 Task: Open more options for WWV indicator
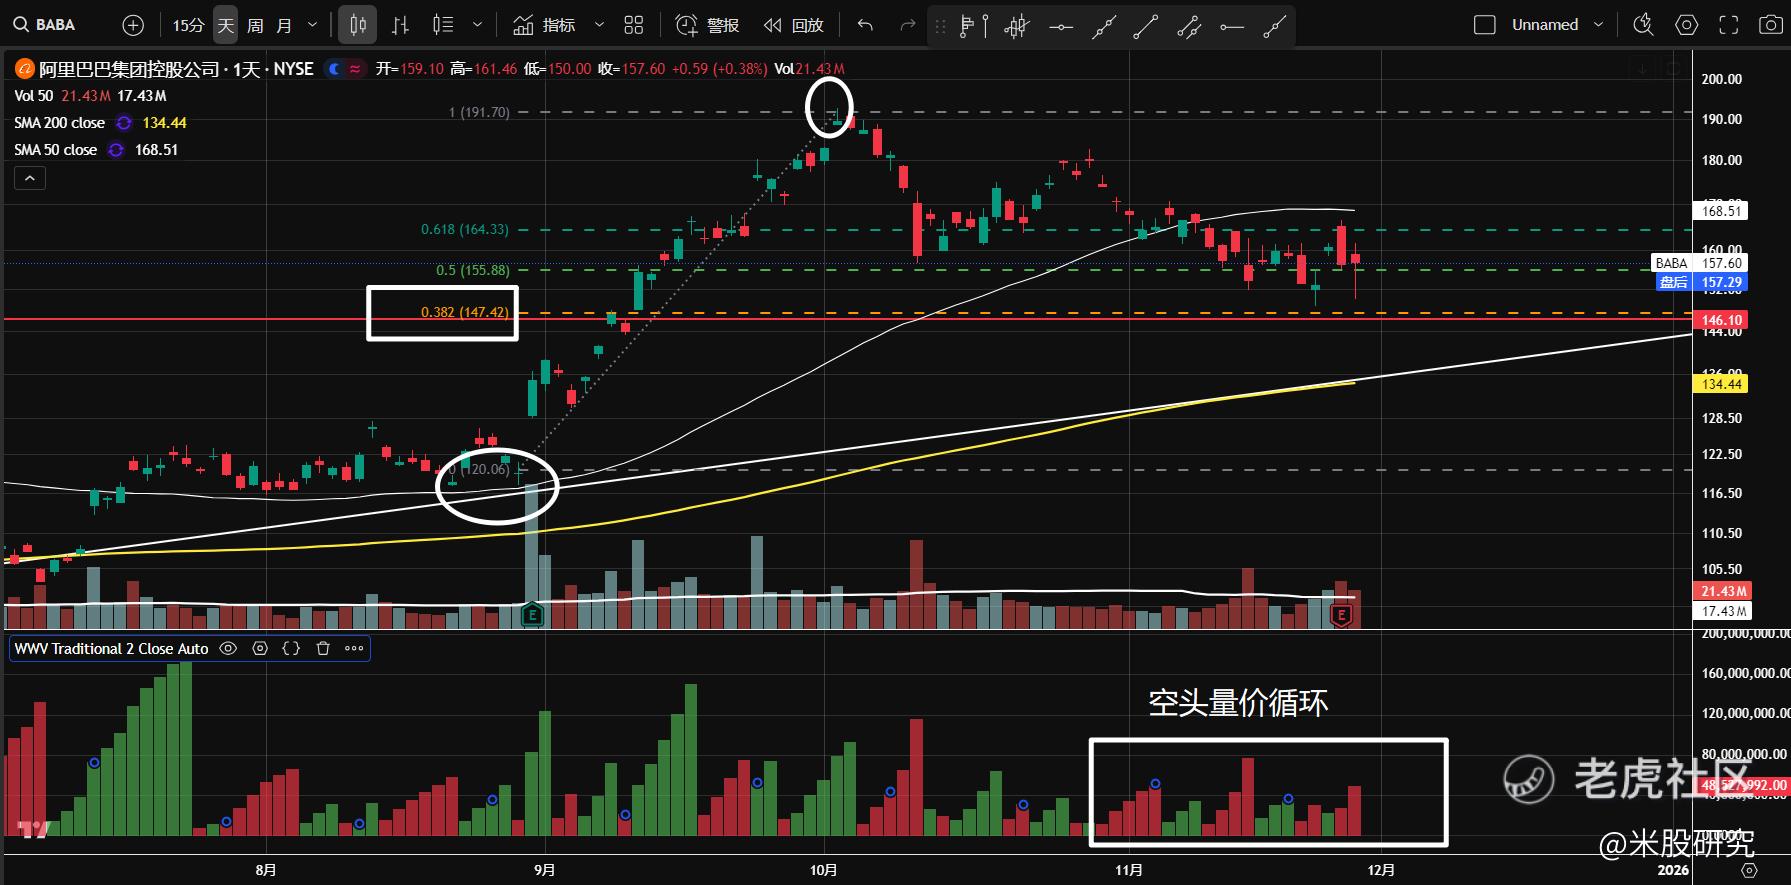[x=354, y=648]
